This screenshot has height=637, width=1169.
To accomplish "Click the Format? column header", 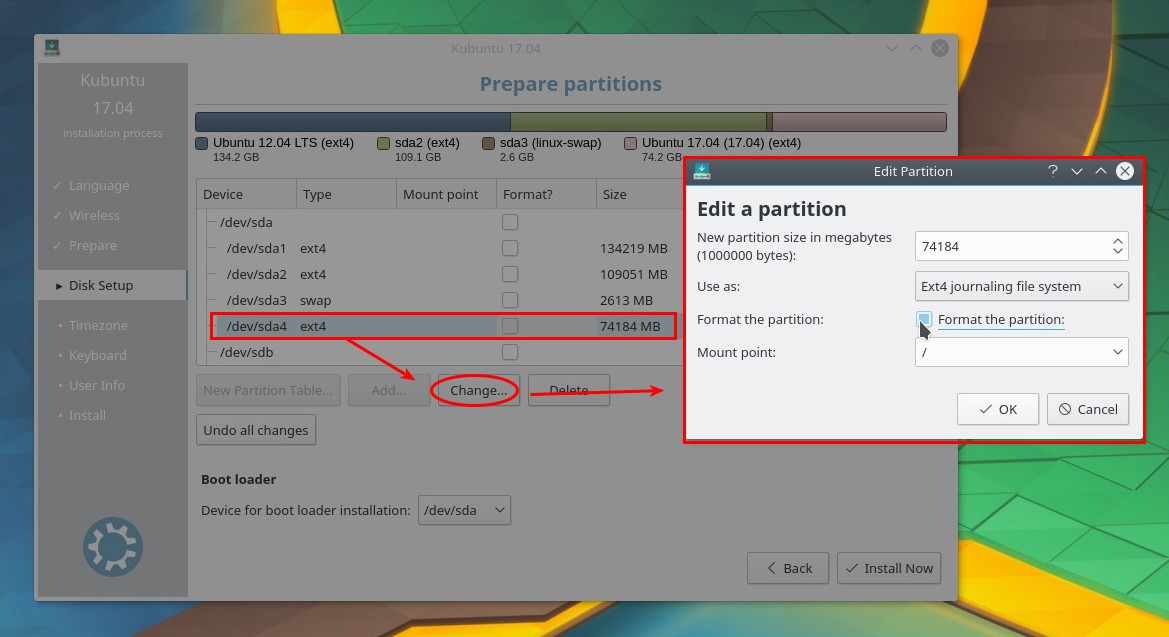I will click(546, 194).
